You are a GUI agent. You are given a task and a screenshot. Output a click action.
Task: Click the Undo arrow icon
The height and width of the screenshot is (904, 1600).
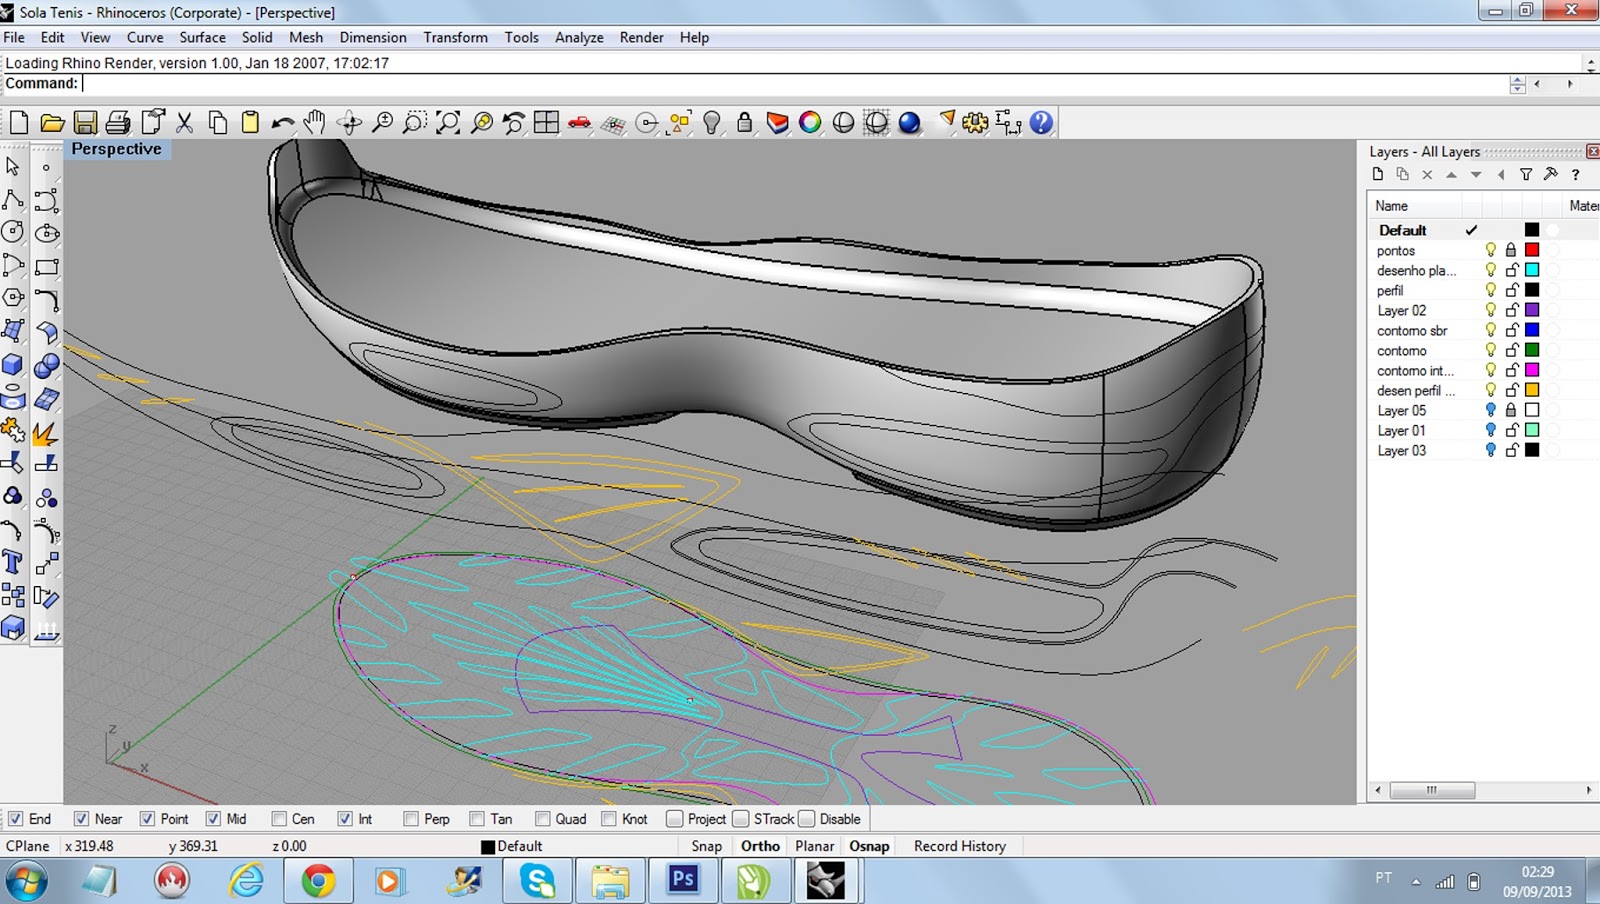tap(283, 123)
